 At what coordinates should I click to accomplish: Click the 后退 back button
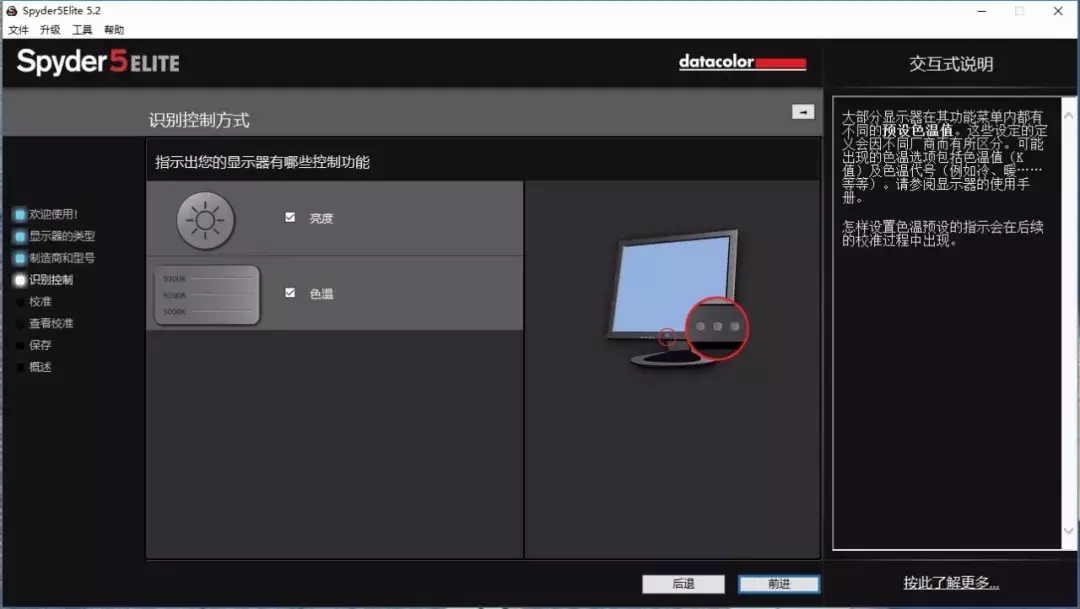pos(683,584)
